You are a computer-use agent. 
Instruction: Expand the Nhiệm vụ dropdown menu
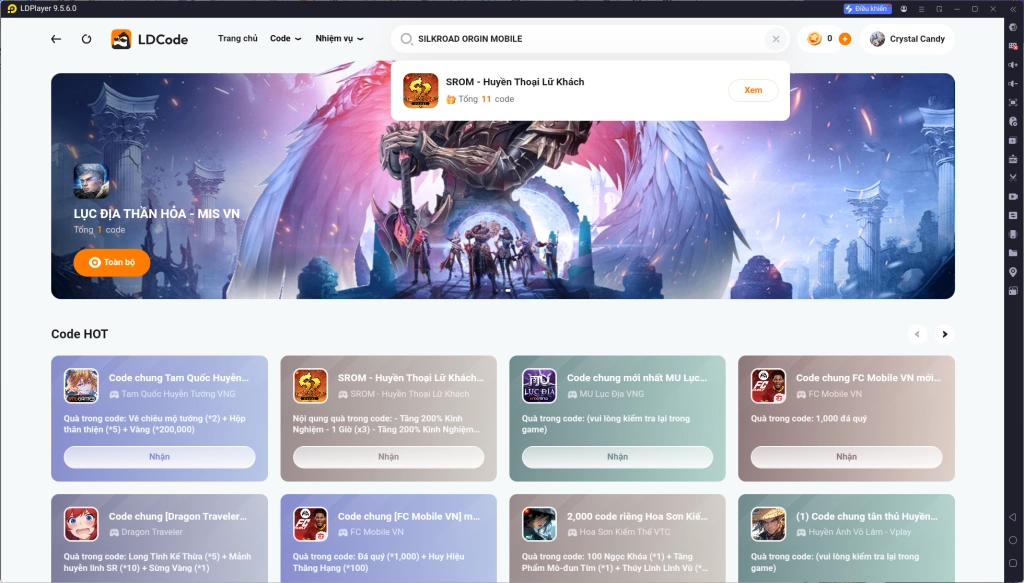pos(340,39)
